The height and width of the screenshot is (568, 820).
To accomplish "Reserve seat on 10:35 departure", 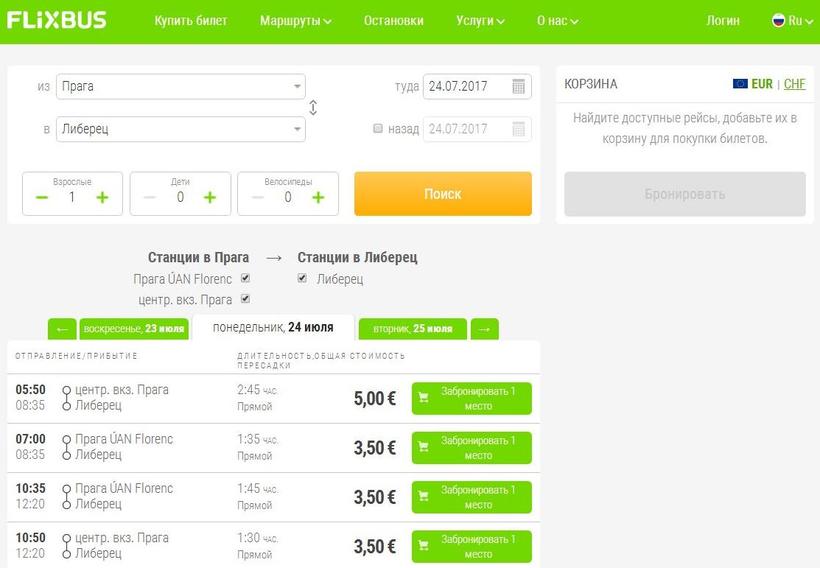I will tap(472, 497).
